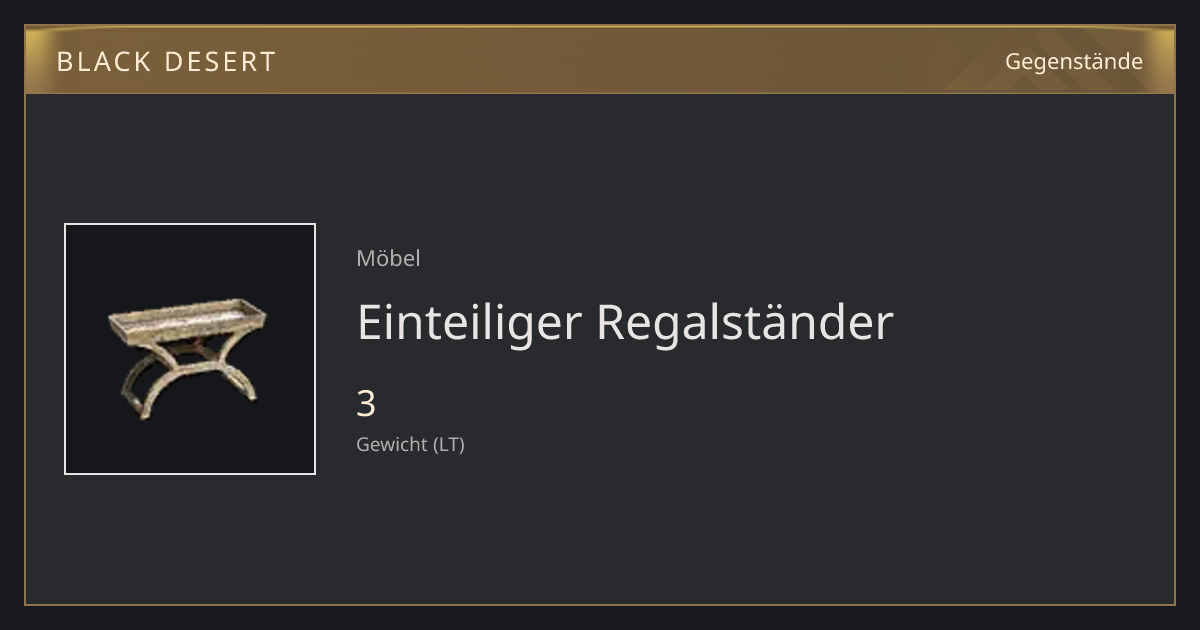Select the word Einteiliger in the title

click(470, 322)
